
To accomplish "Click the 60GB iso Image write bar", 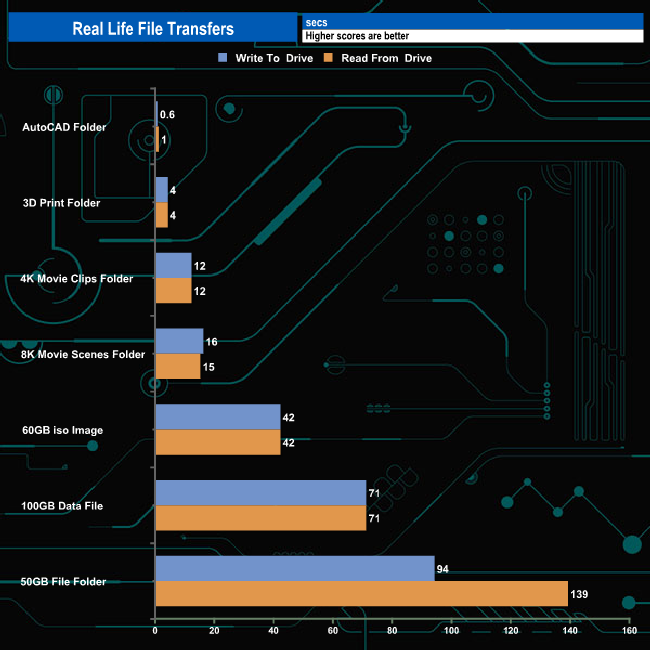I will pyautogui.click(x=218, y=417).
